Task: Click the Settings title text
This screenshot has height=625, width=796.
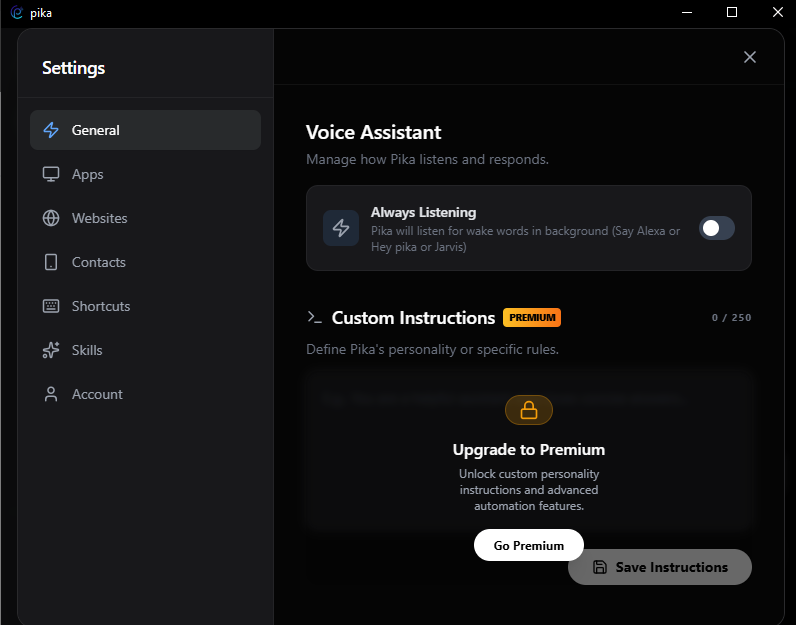Action: (x=74, y=68)
